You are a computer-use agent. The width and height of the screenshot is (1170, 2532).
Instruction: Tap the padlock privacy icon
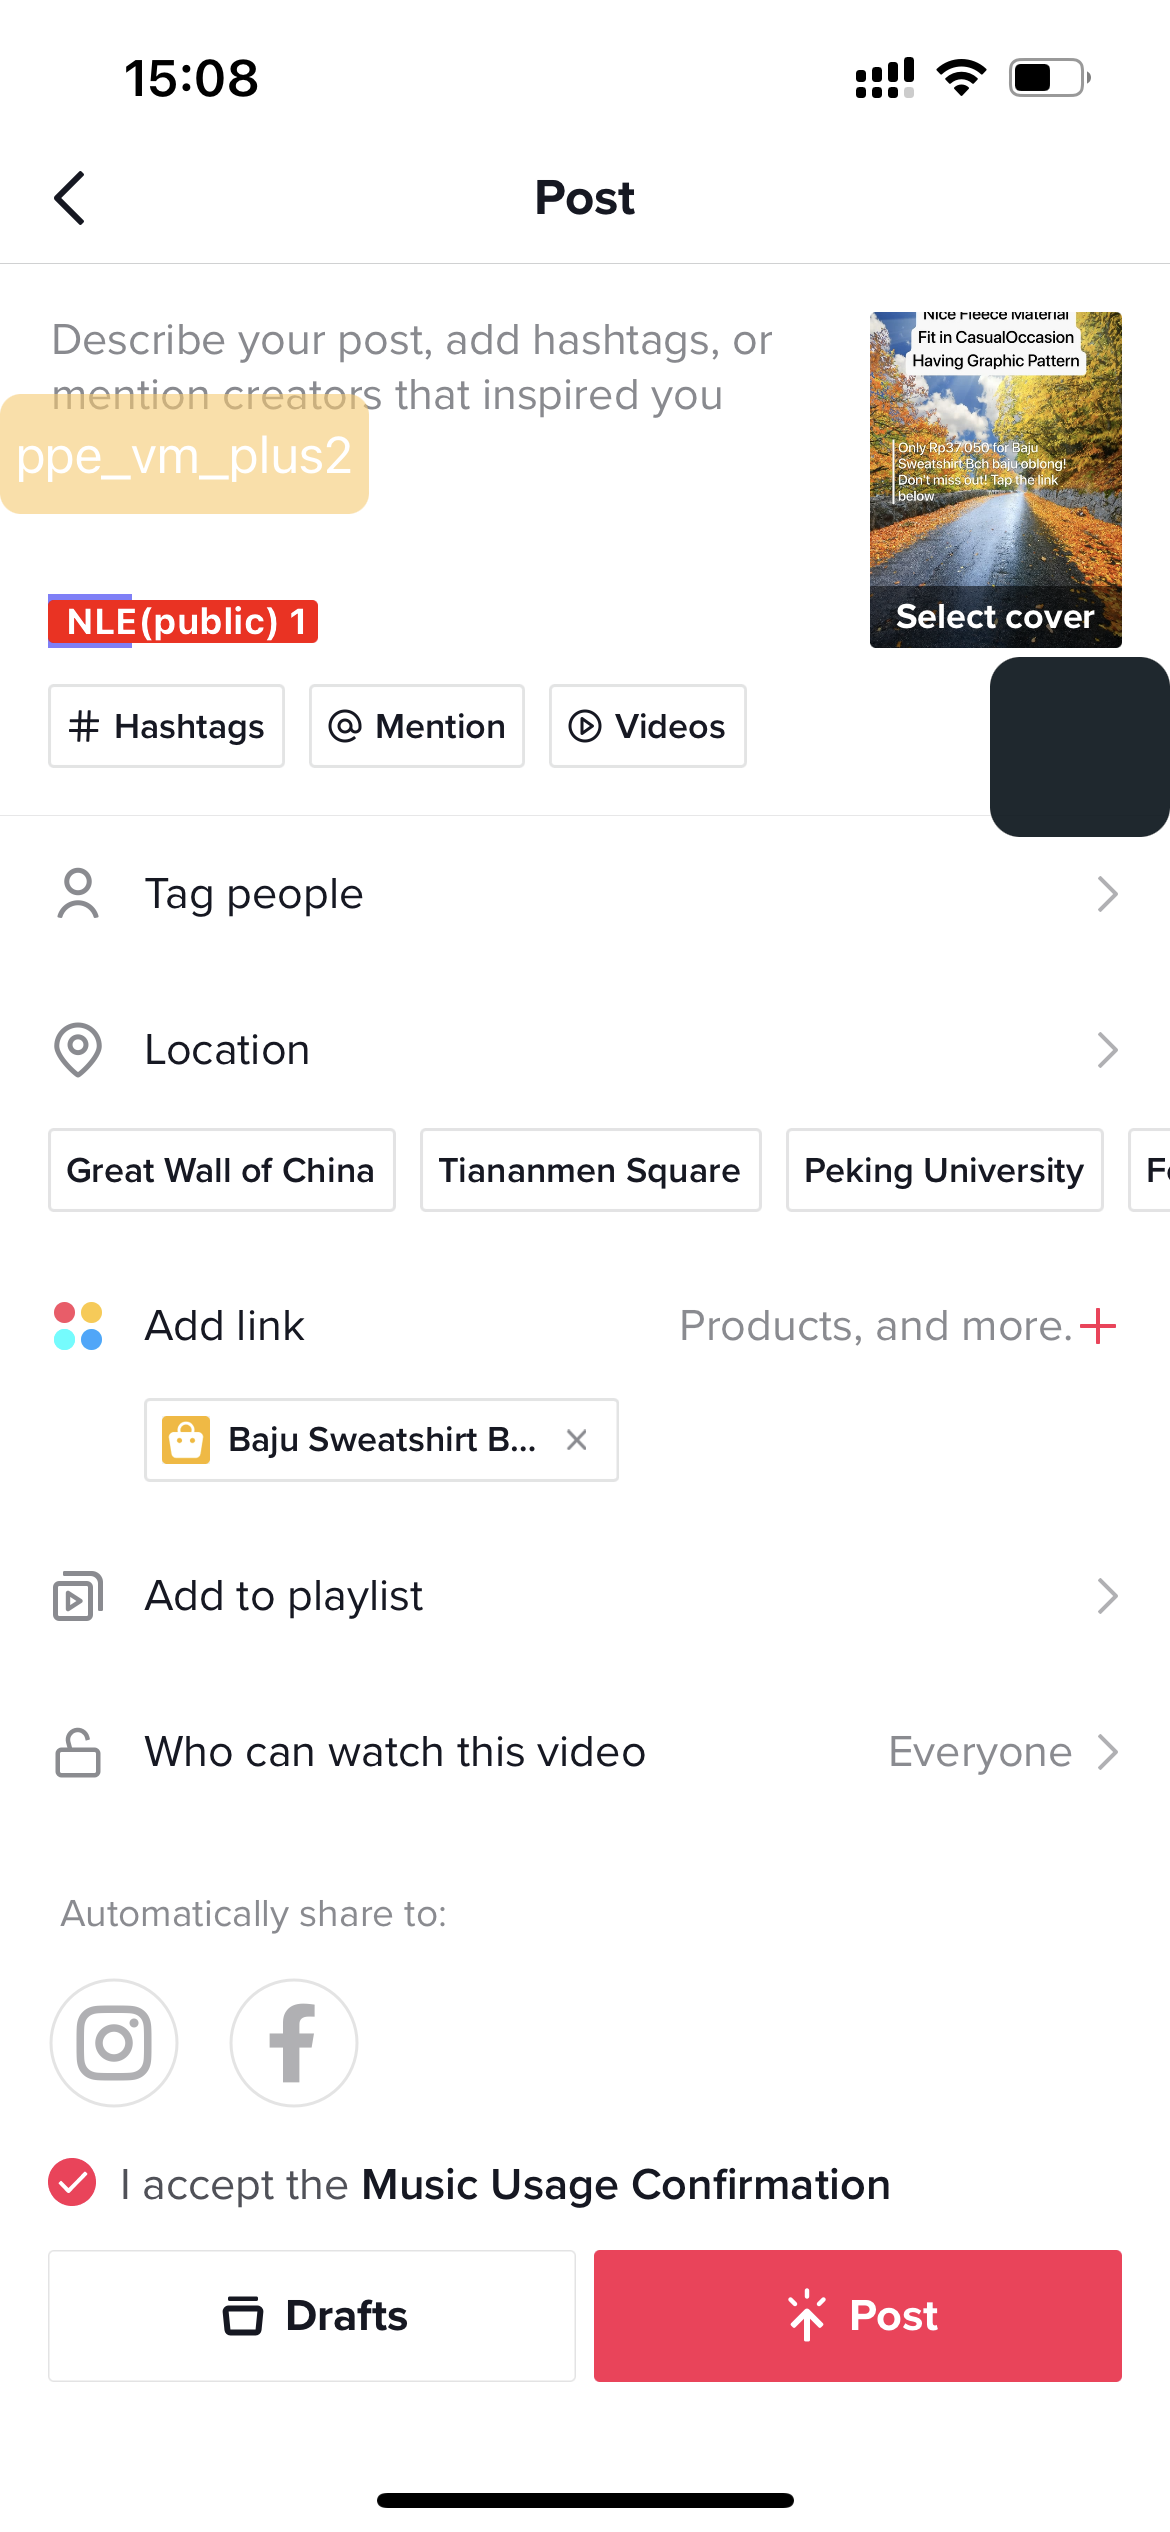pos(78,1752)
